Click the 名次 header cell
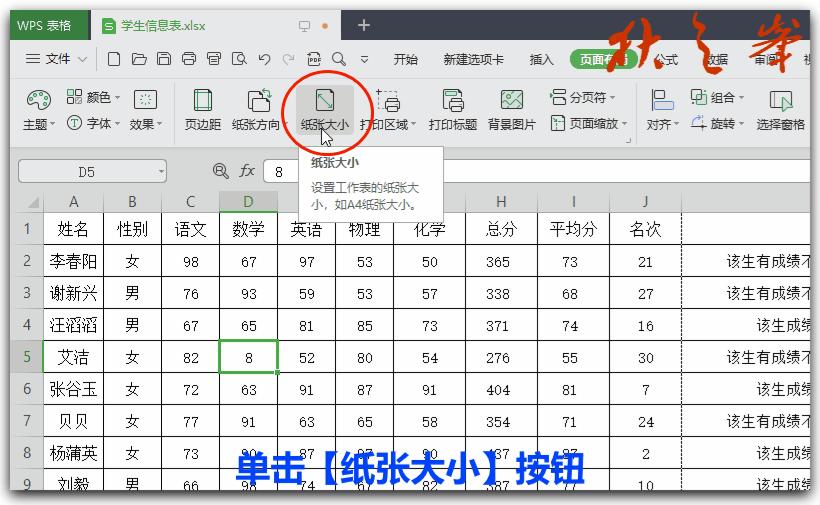The width and height of the screenshot is (820, 505). tap(645, 229)
